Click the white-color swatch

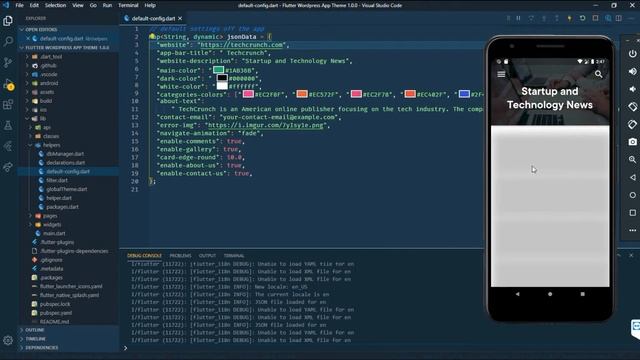[222, 86]
